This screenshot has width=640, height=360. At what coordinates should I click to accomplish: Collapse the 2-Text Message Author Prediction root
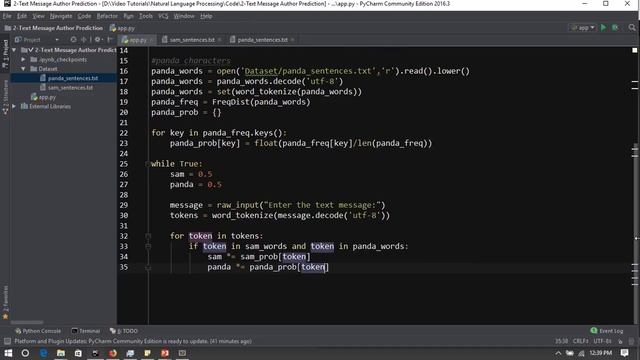click(x=14, y=50)
